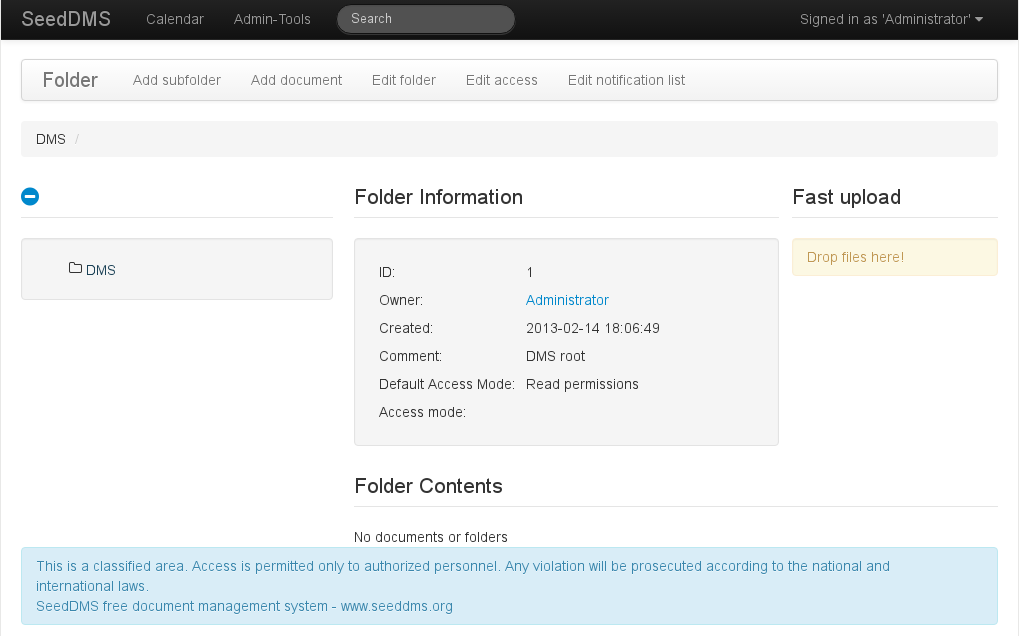Screen dimensions: 1019x636
Task: Open Edit access settings
Action: click(502, 80)
